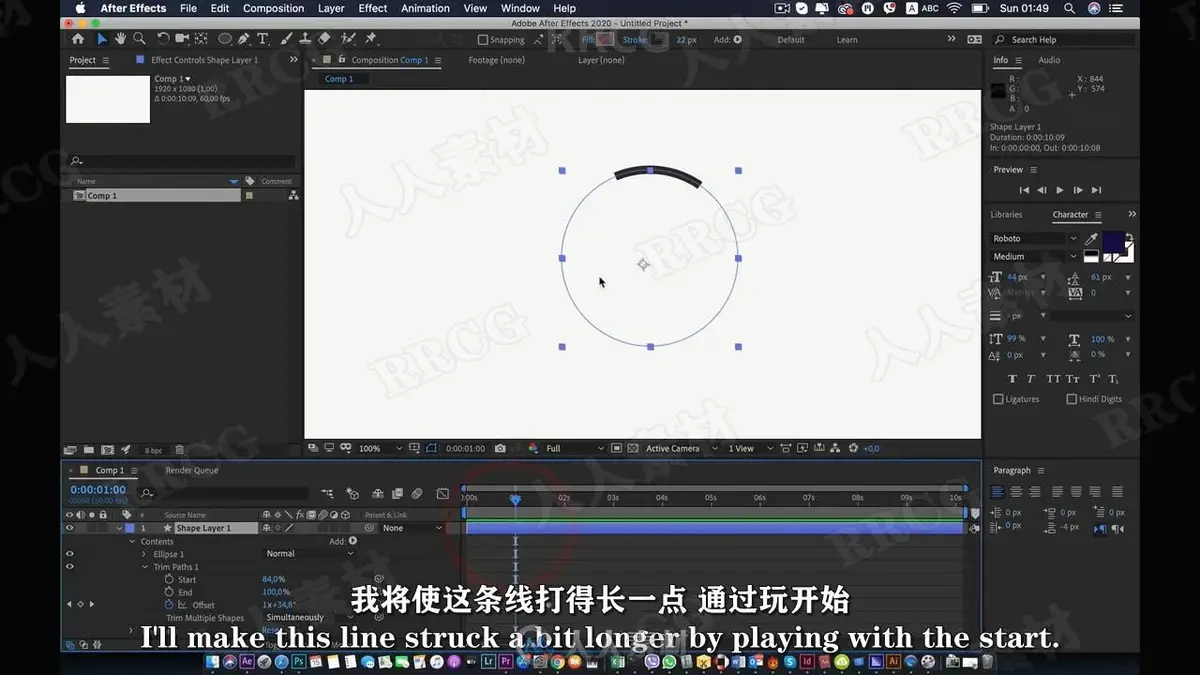Image resolution: width=1200 pixels, height=675 pixels.
Task: Apply Faux Bold style
Action: click(1012, 379)
